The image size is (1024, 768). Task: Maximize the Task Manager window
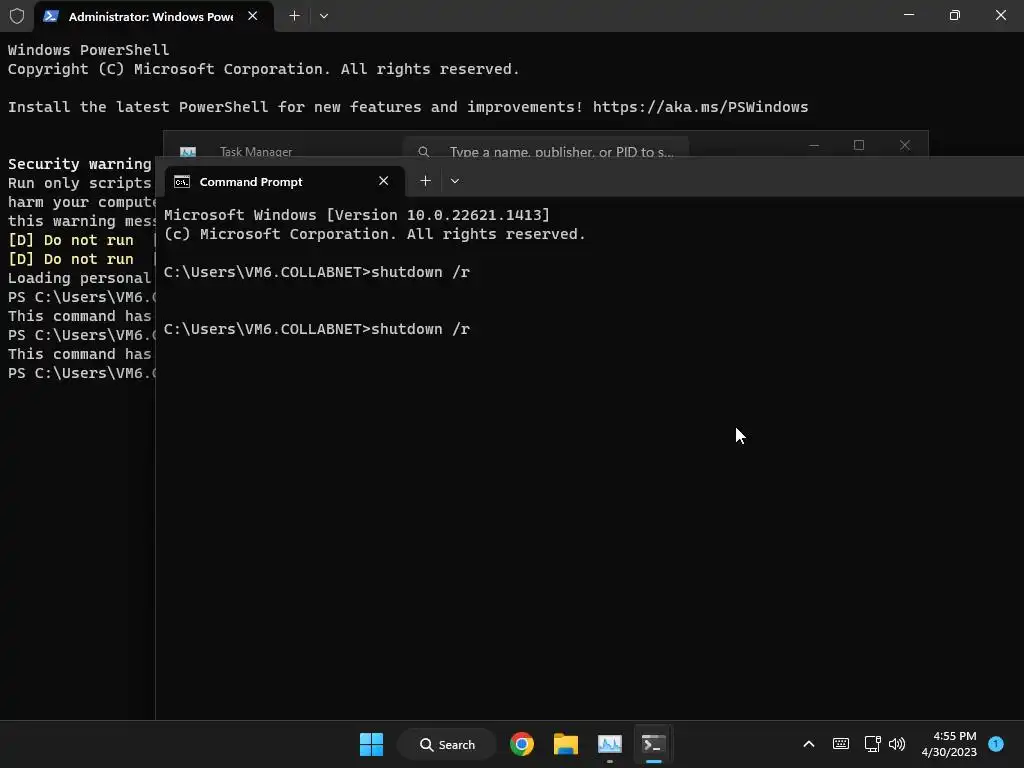coord(859,145)
